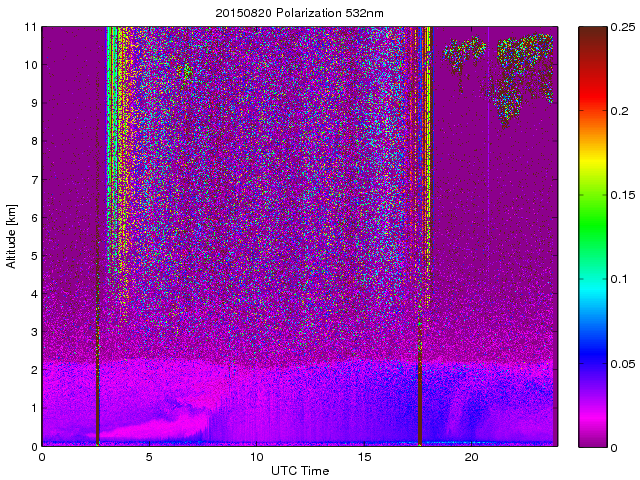Click the small cloud patch near hour 19.5
This screenshot has width=640, height=480.
pos(465,50)
